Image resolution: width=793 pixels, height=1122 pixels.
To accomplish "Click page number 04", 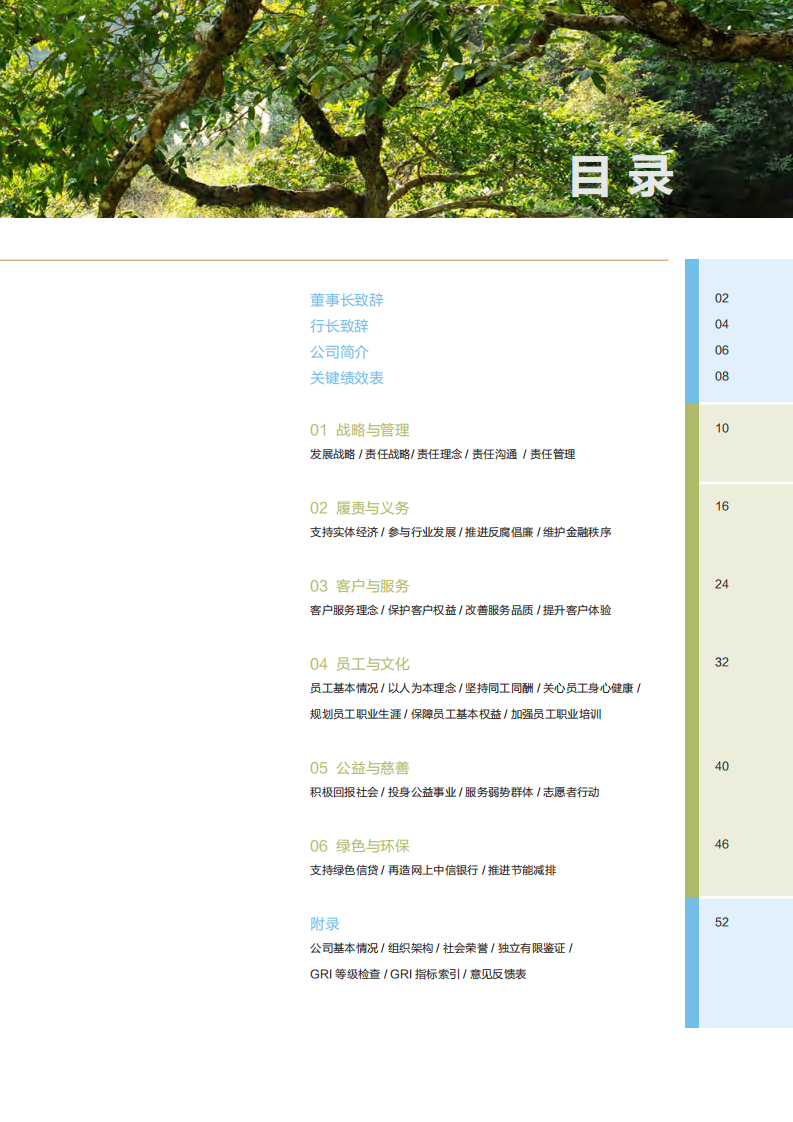I will pyautogui.click(x=721, y=324).
